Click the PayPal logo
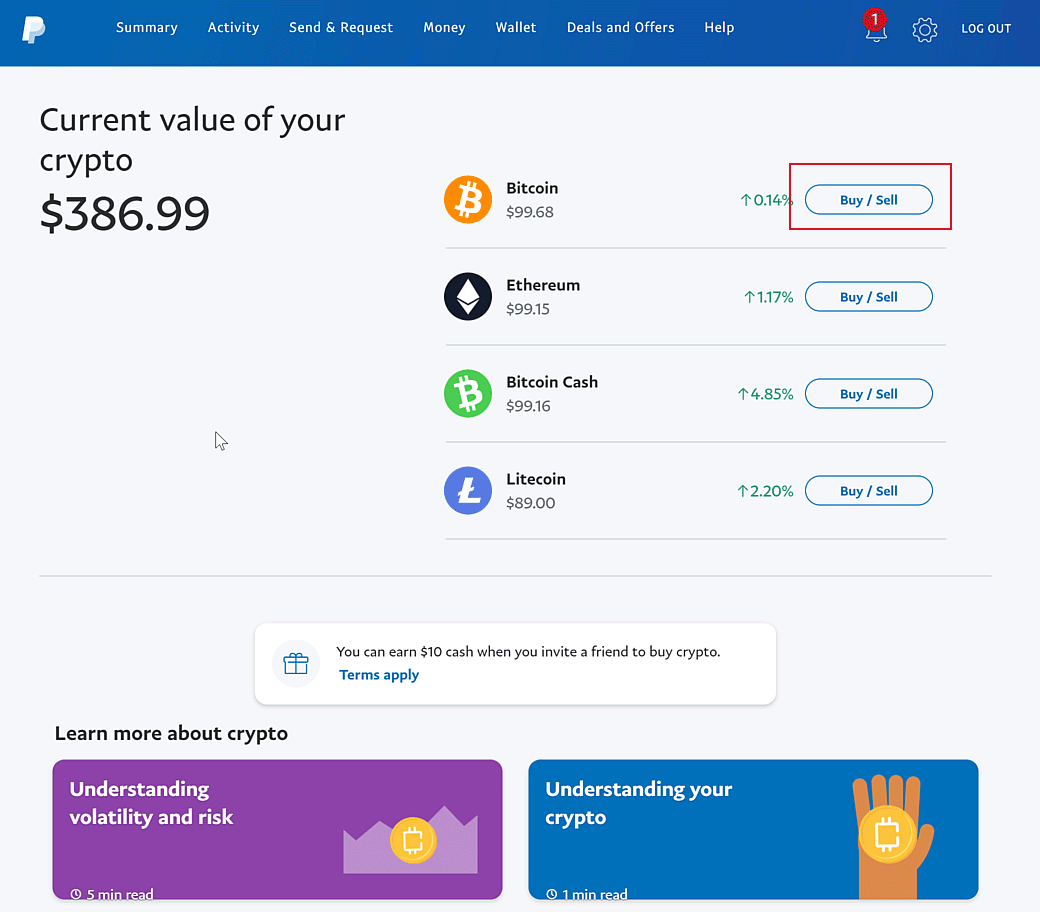The image size is (1040, 912). [x=34, y=29]
